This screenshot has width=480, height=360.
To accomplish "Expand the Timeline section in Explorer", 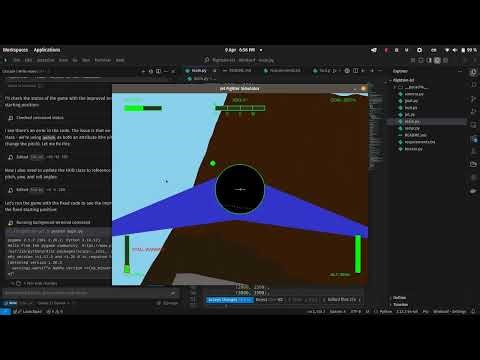I will [x=400, y=305].
